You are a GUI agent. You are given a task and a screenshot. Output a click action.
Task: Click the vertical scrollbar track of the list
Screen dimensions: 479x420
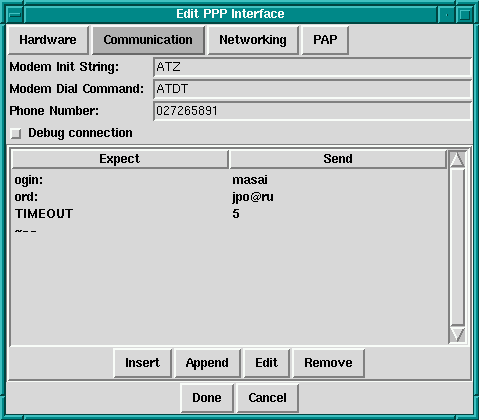[x=457, y=247]
